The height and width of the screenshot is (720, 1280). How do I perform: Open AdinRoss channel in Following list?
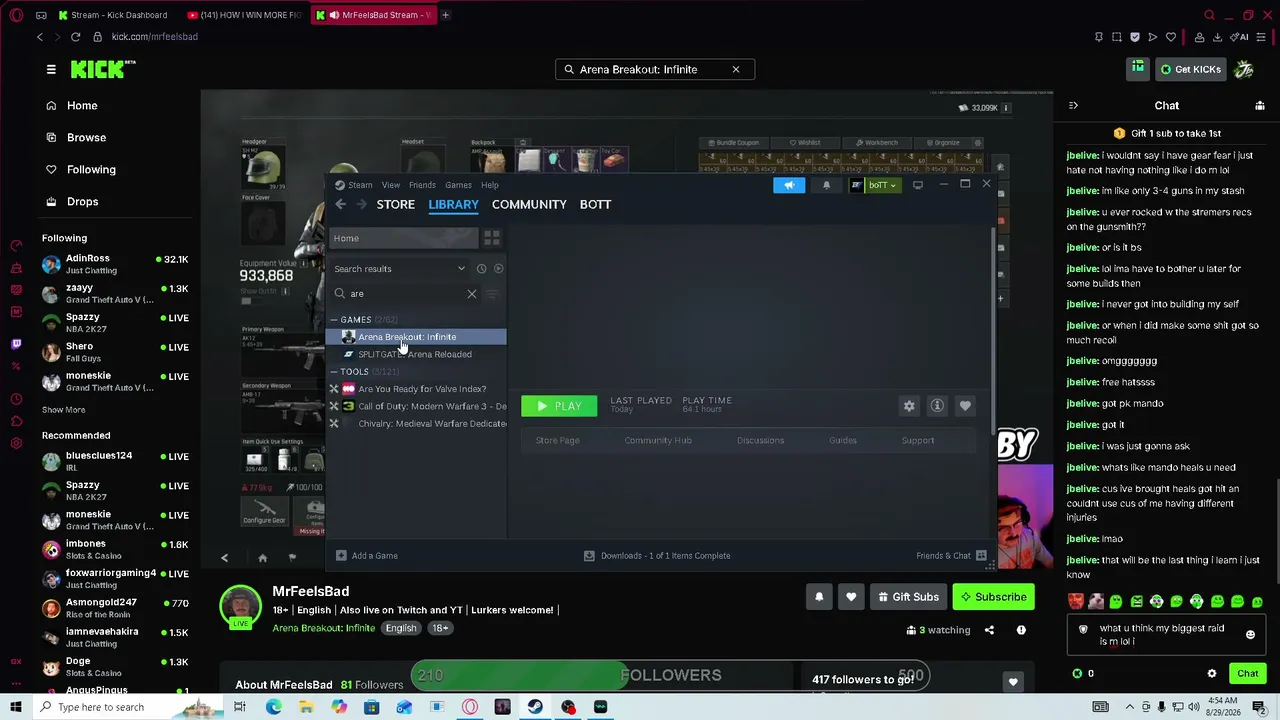(x=115, y=264)
